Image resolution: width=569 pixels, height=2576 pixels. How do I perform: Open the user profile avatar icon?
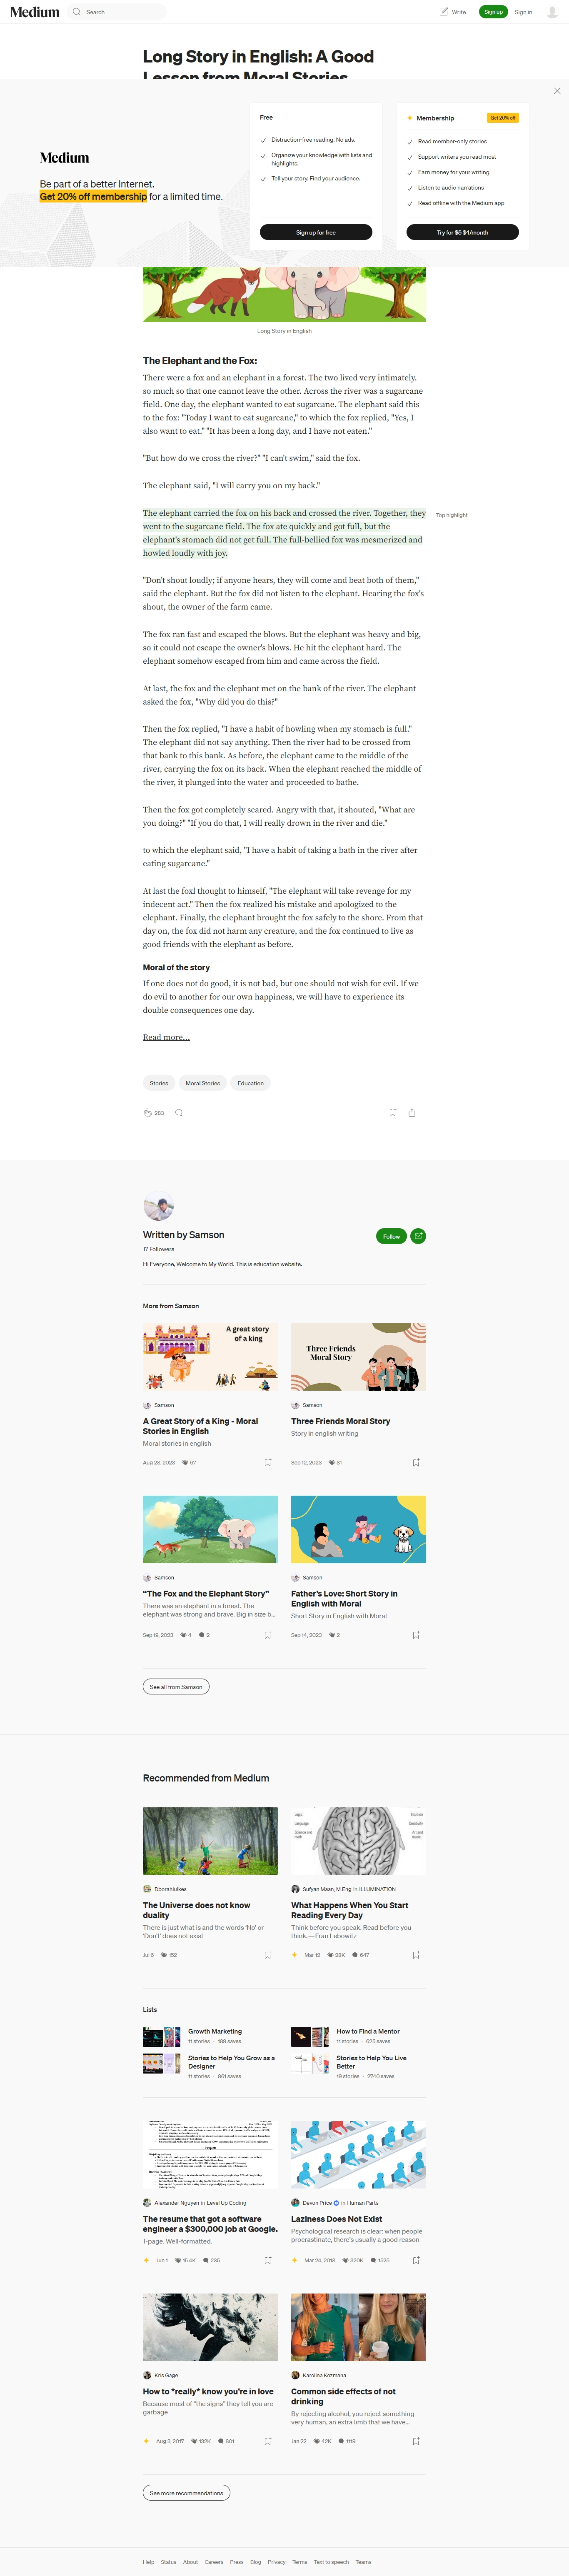552,12
